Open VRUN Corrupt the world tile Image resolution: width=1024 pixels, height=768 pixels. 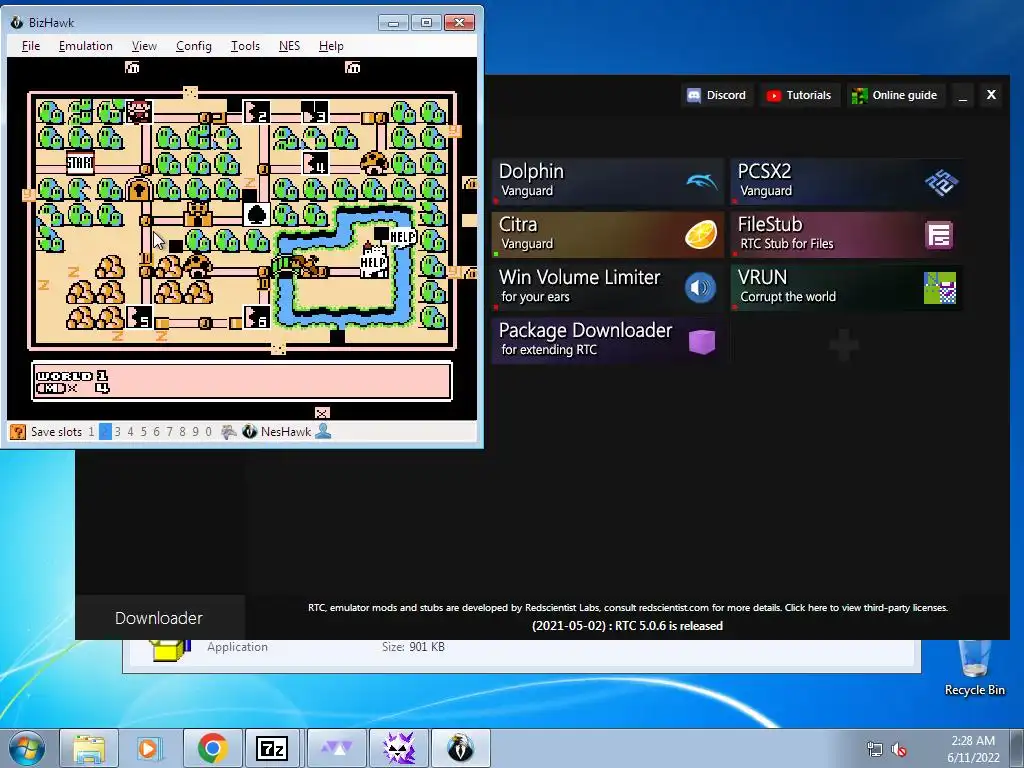click(846, 287)
